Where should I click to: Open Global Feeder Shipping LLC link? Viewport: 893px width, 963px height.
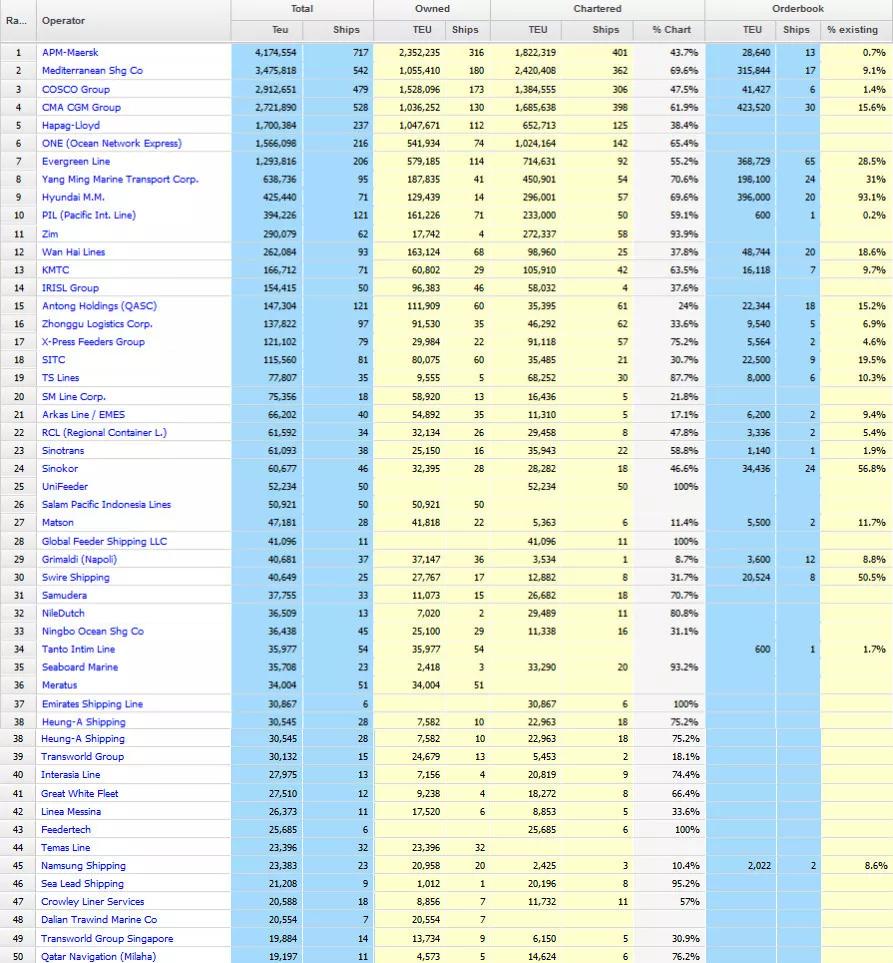point(104,541)
